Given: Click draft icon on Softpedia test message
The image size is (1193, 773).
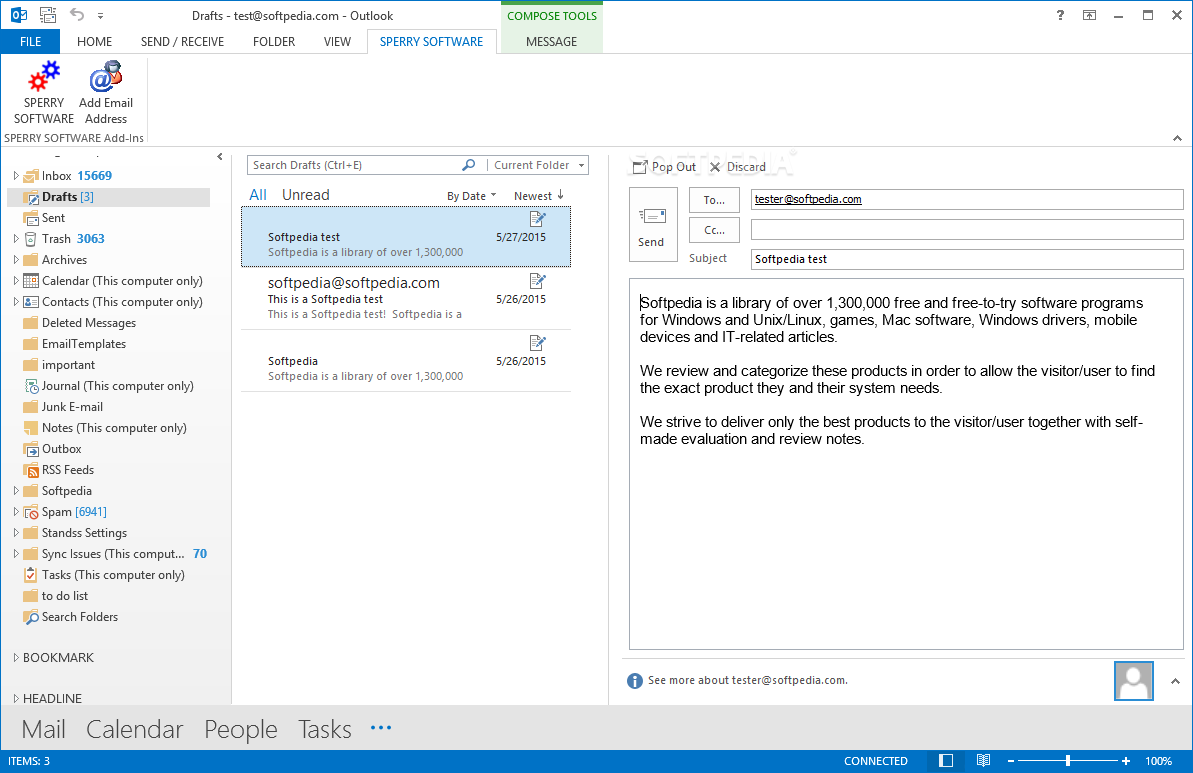Looking at the screenshot, I should 538,219.
